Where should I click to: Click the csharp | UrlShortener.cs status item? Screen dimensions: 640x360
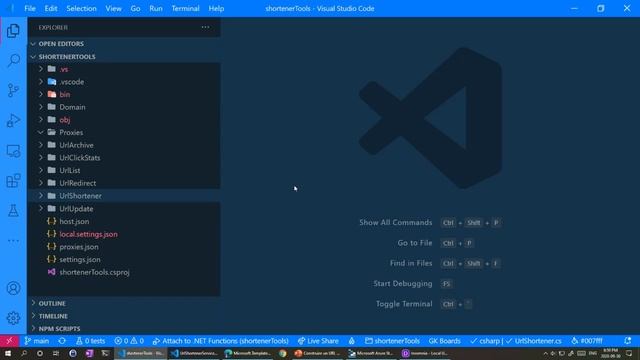[x=516, y=341]
